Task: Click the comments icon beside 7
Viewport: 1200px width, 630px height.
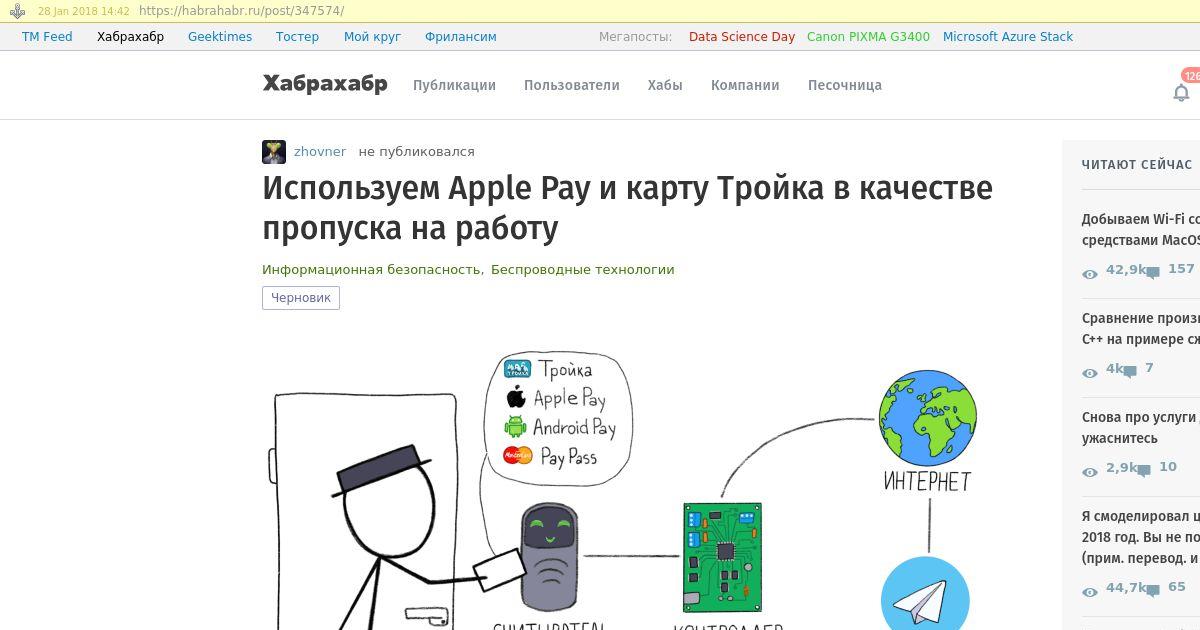Action: (x=1130, y=371)
